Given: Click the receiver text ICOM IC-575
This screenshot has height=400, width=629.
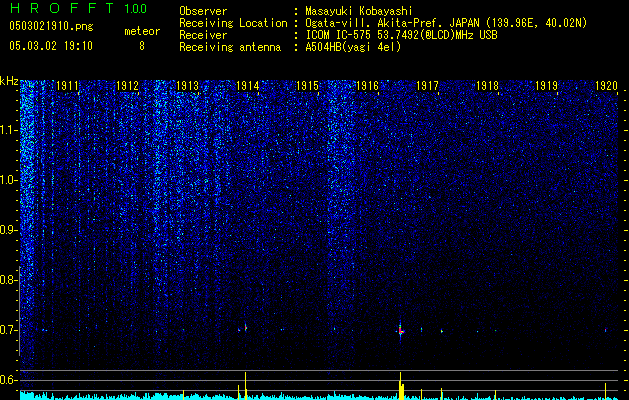Looking at the screenshot, I should coord(338,35).
